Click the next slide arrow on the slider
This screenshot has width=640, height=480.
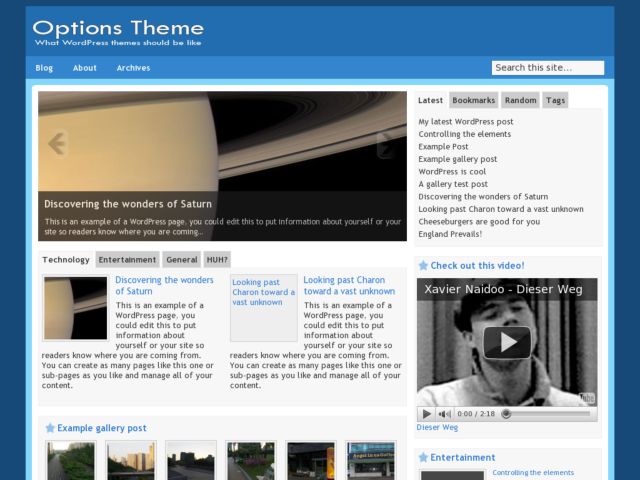click(x=387, y=145)
